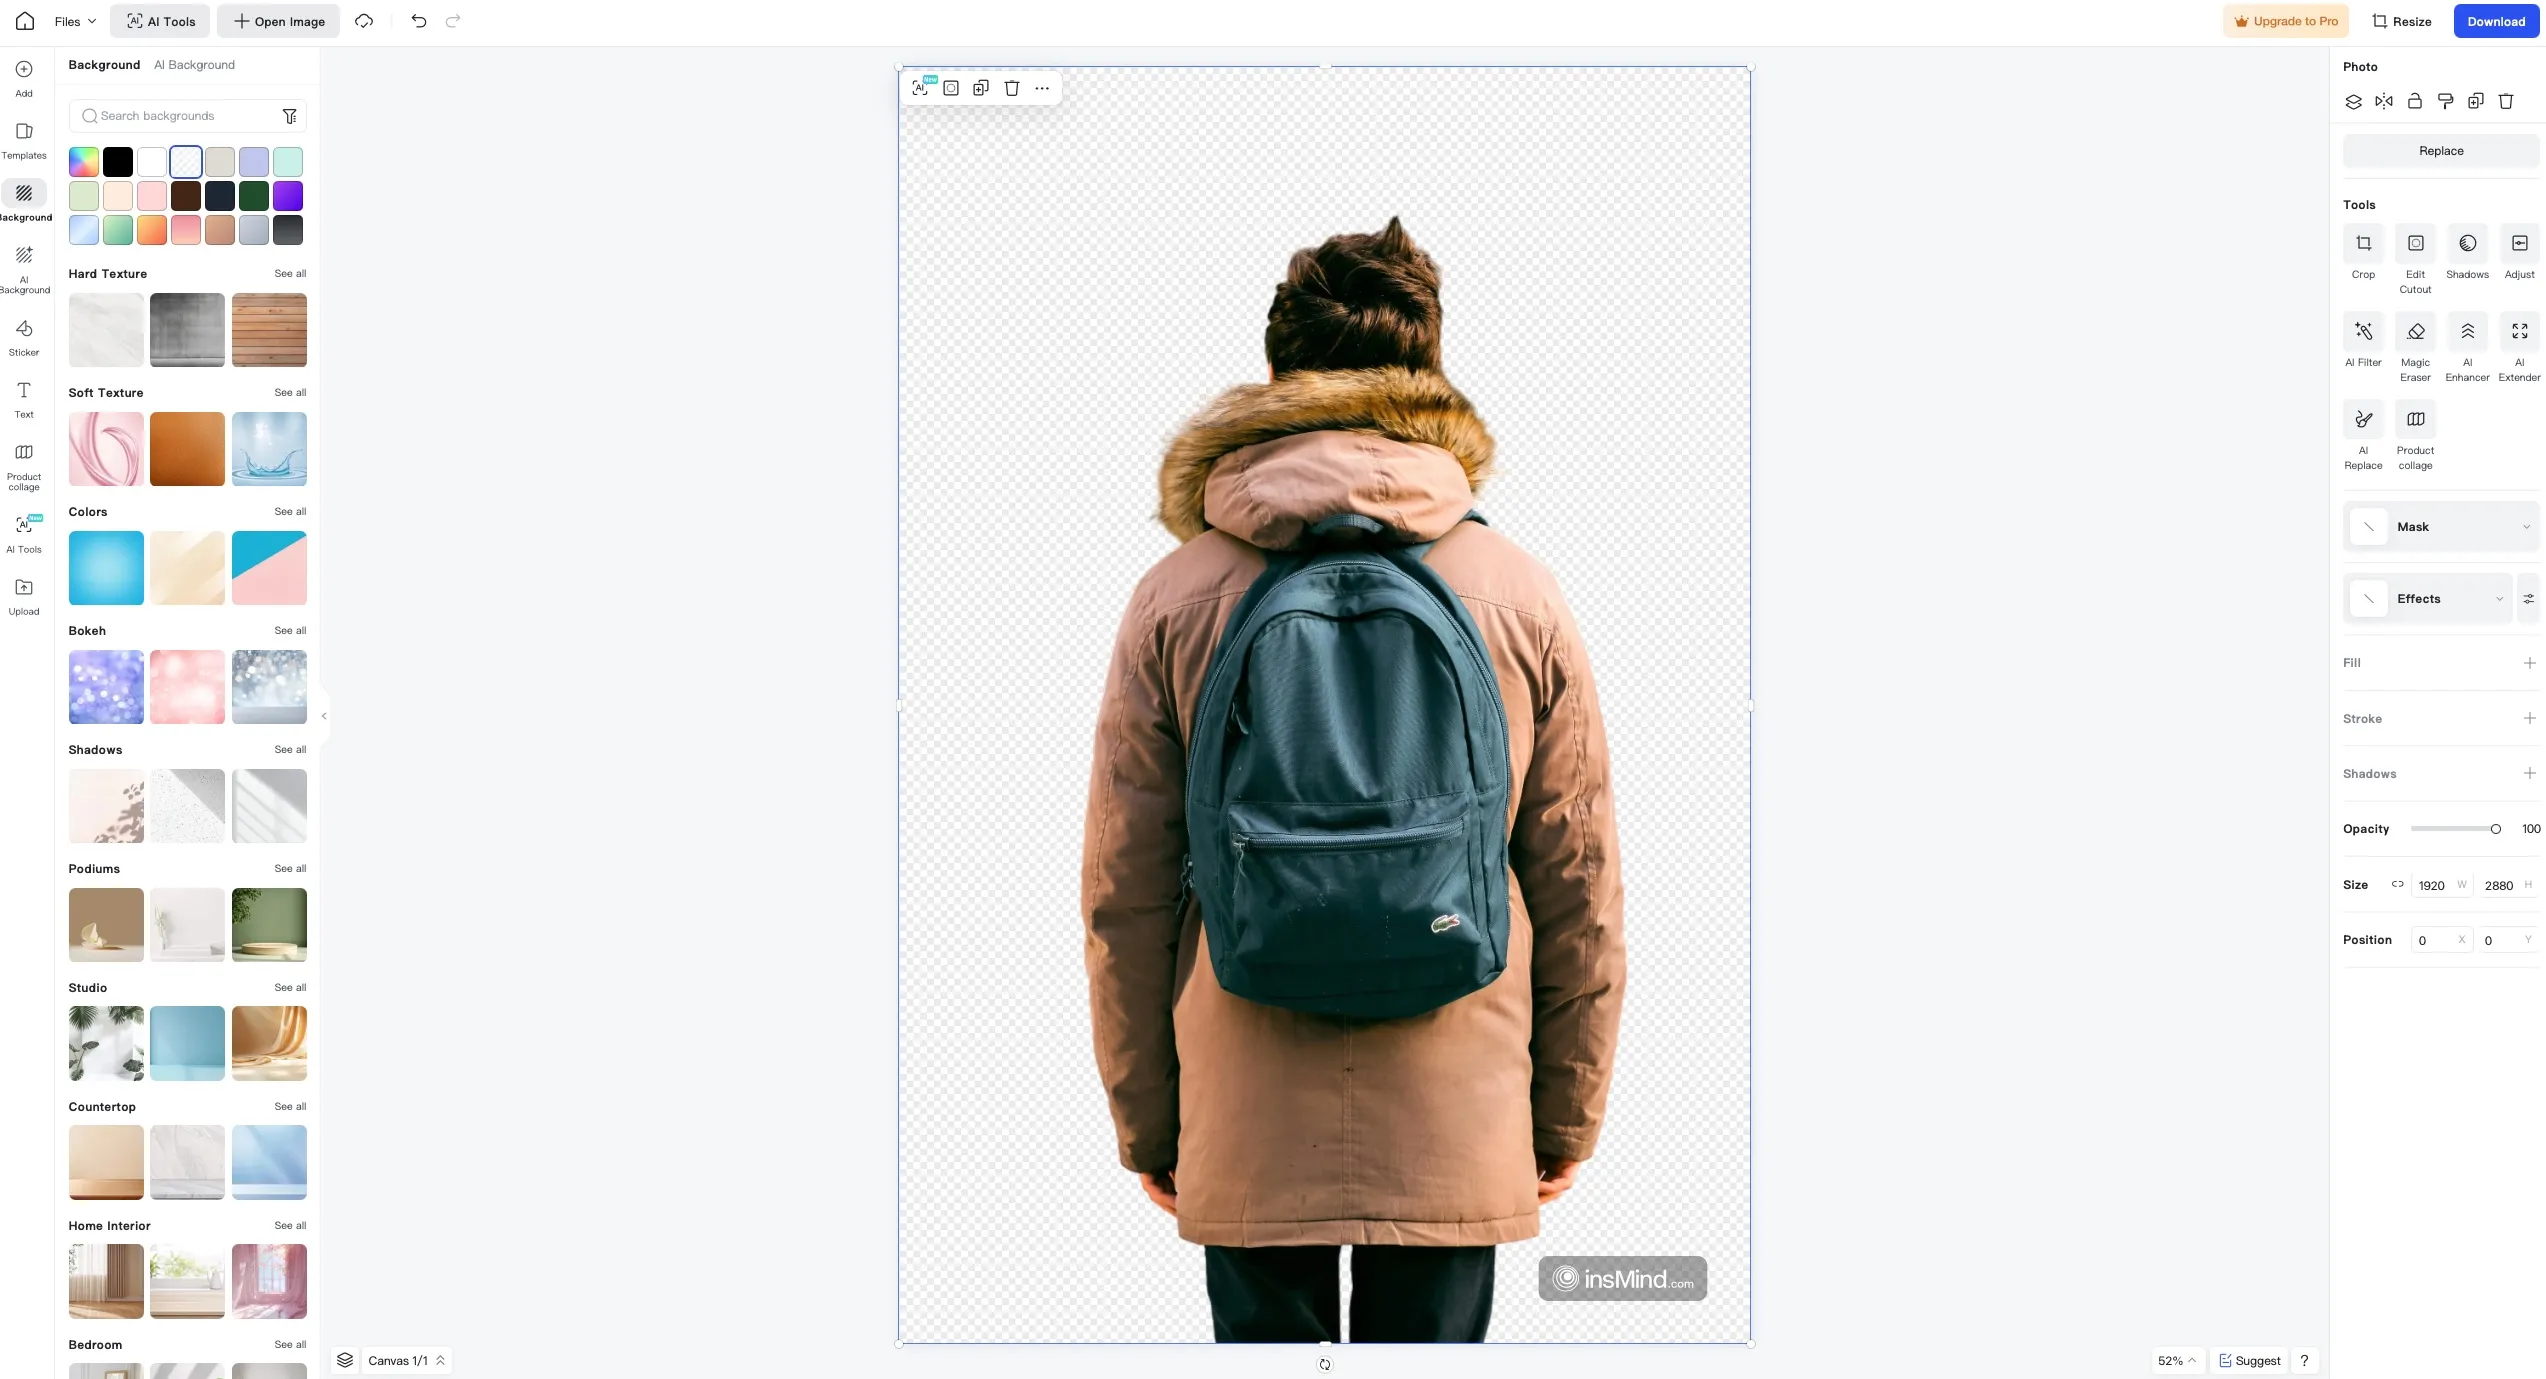
Task: Toggle visibility of Bokeh backgrounds
Action: pos(87,630)
